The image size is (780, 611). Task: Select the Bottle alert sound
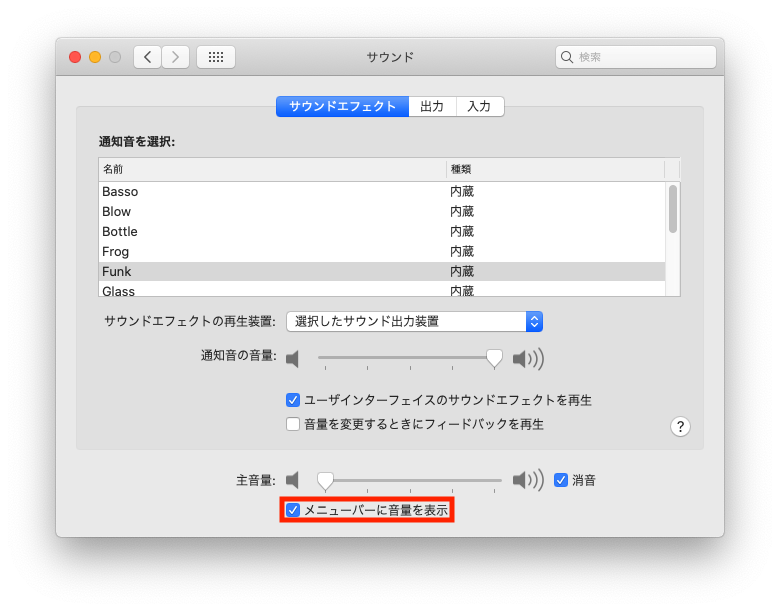(x=382, y=231)
